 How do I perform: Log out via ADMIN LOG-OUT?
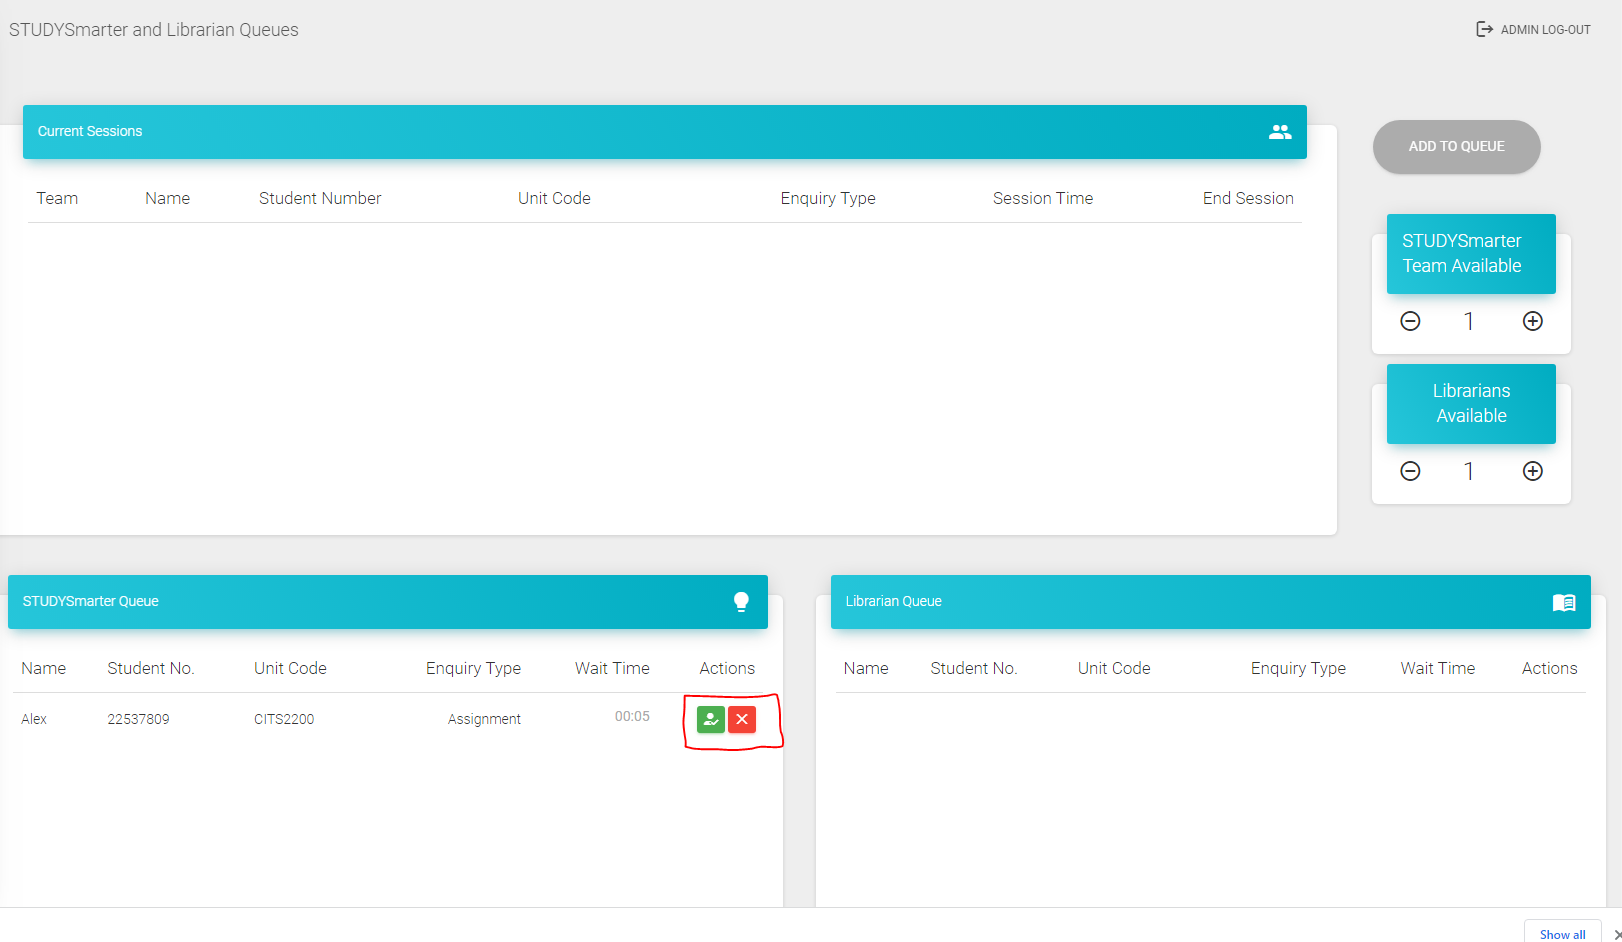1534,30
